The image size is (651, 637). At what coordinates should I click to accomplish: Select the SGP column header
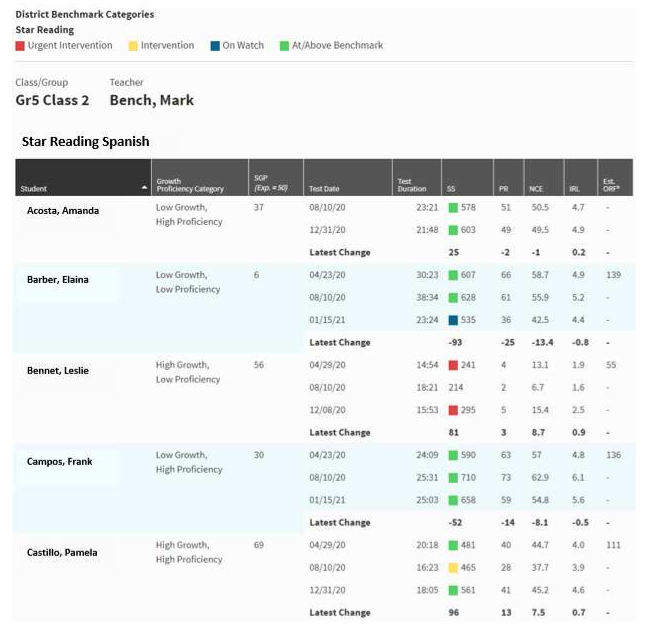[x=276, y=177]
